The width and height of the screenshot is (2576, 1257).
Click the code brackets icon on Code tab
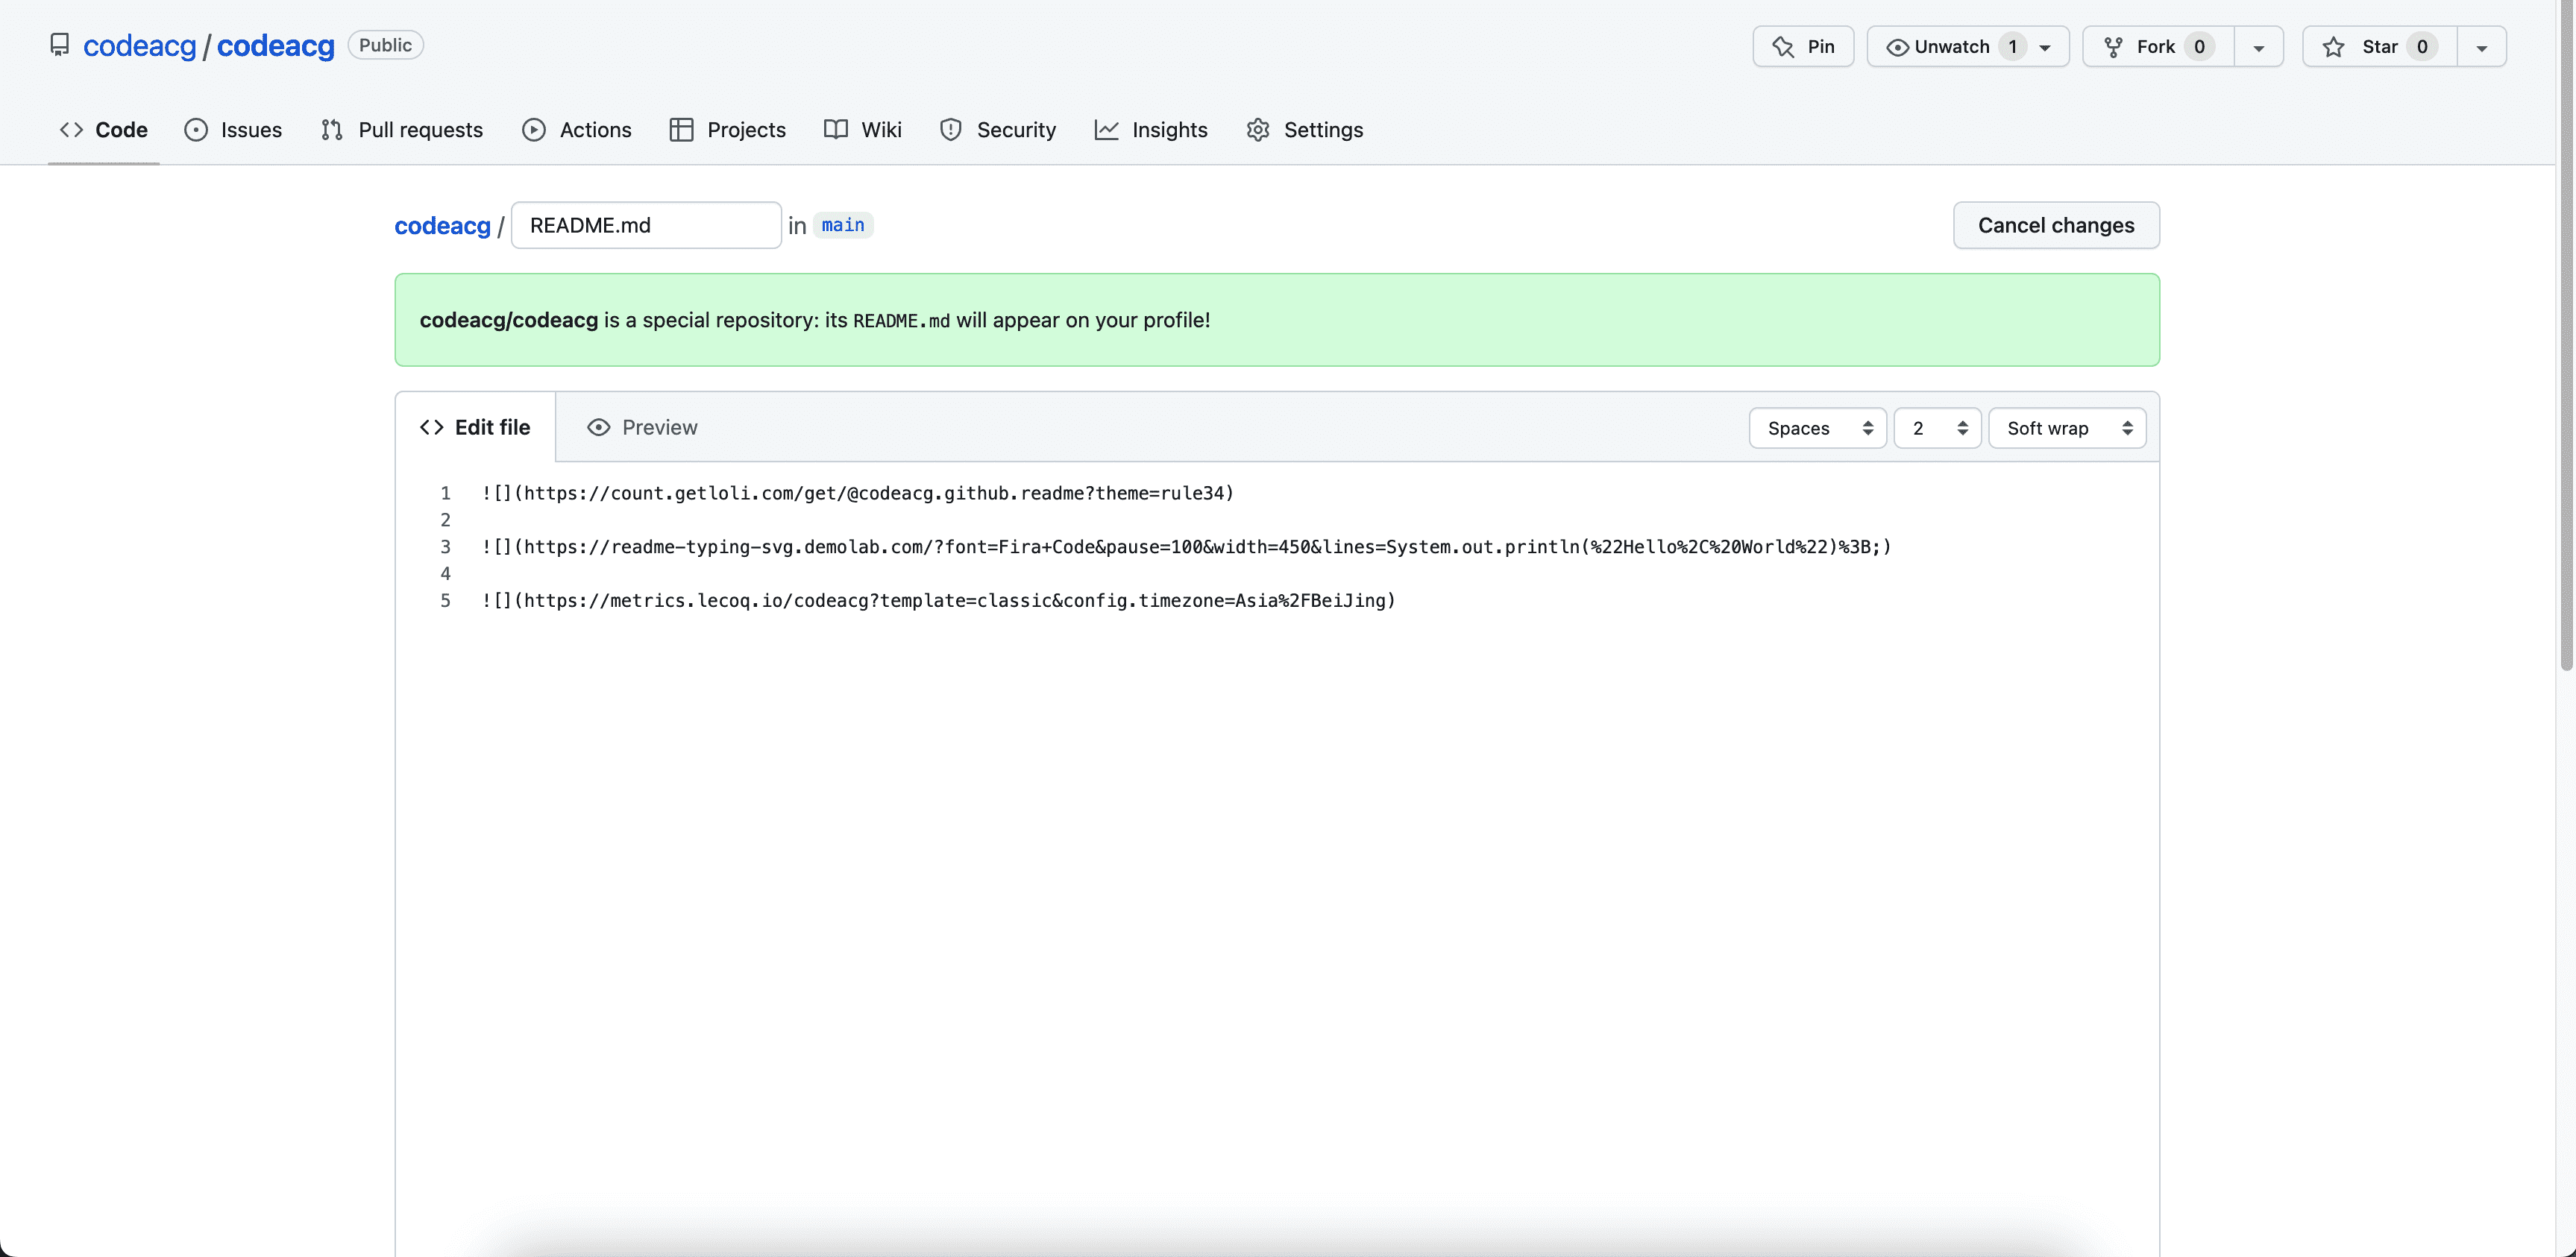click(71, 130)
